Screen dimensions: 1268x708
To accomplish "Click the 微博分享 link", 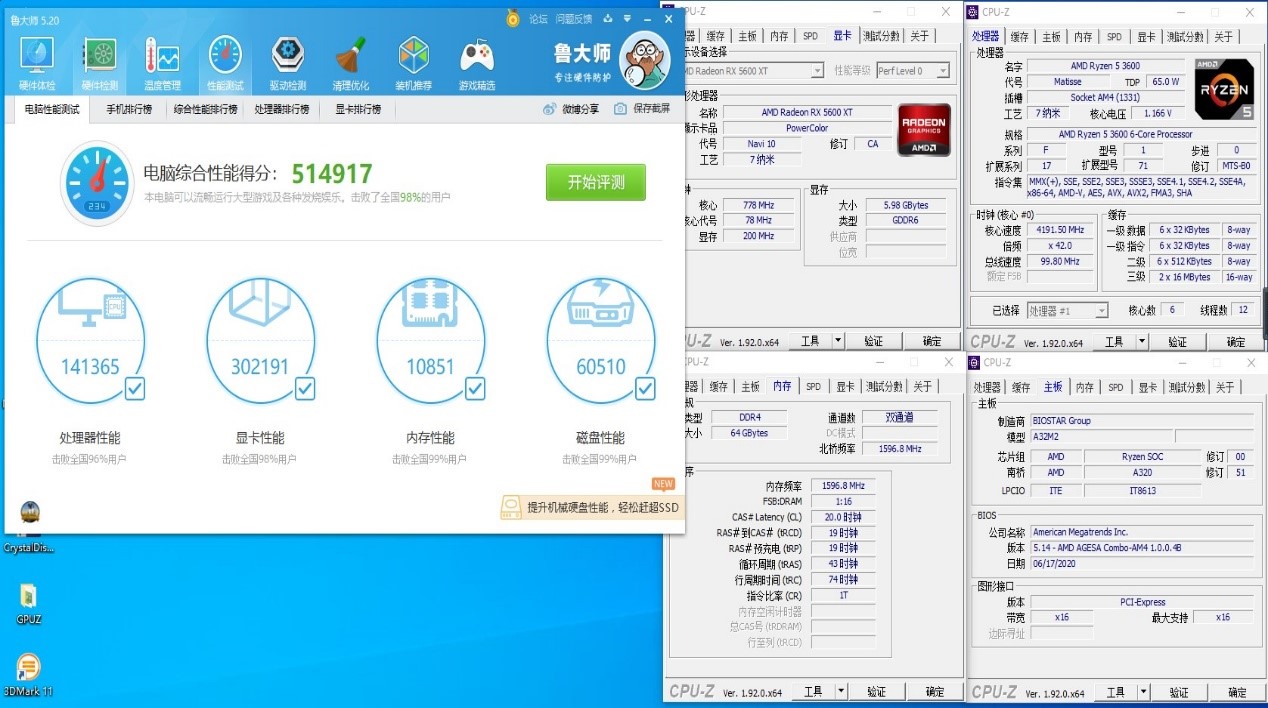I will [x=571, y=109].
